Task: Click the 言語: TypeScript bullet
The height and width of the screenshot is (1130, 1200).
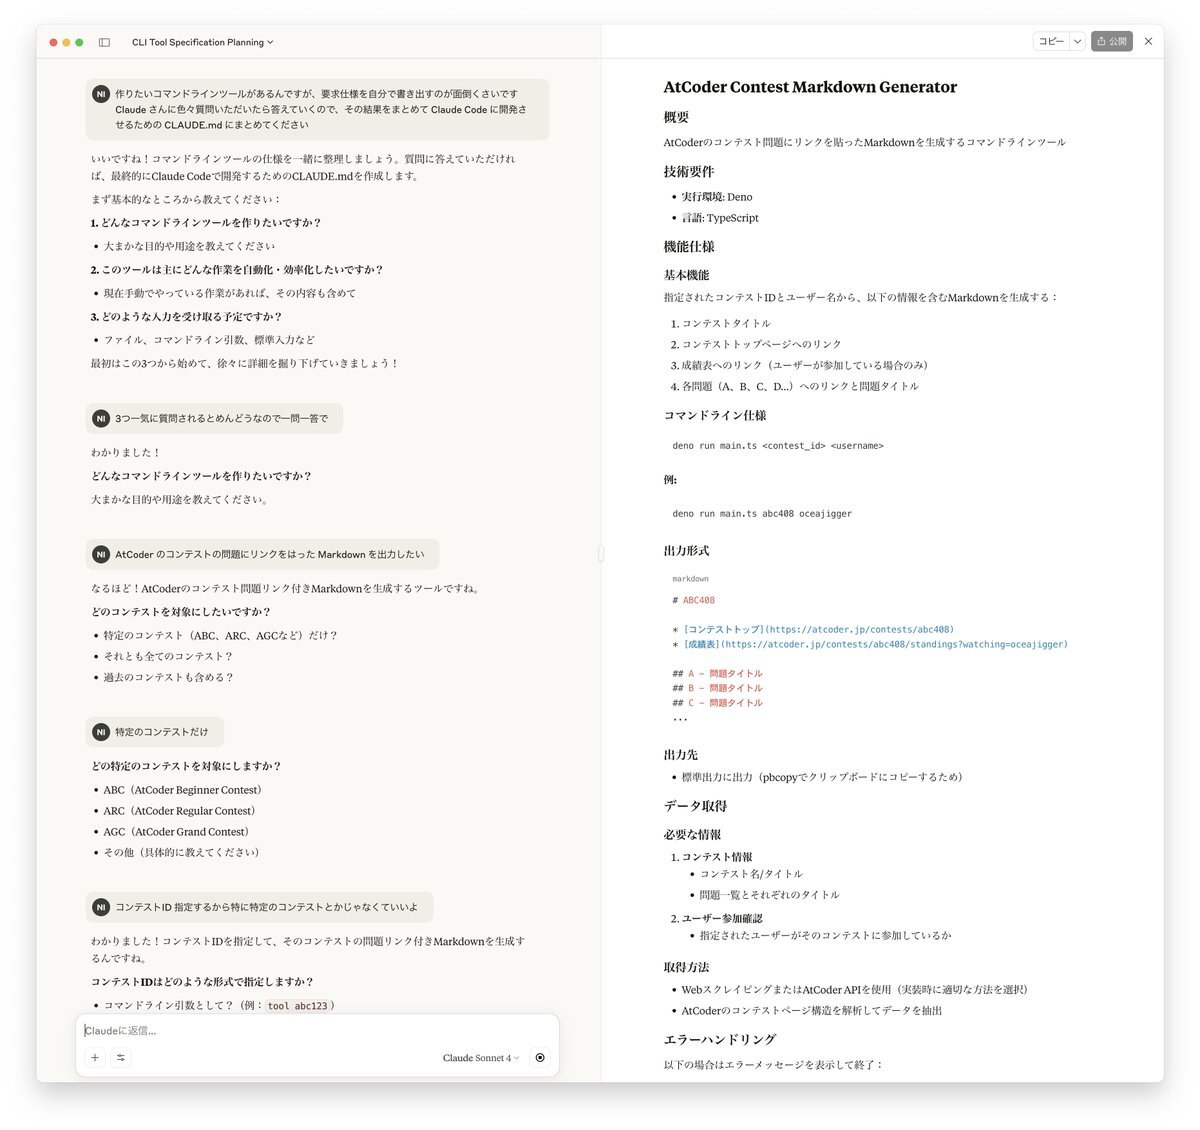Action: [720, 218]
